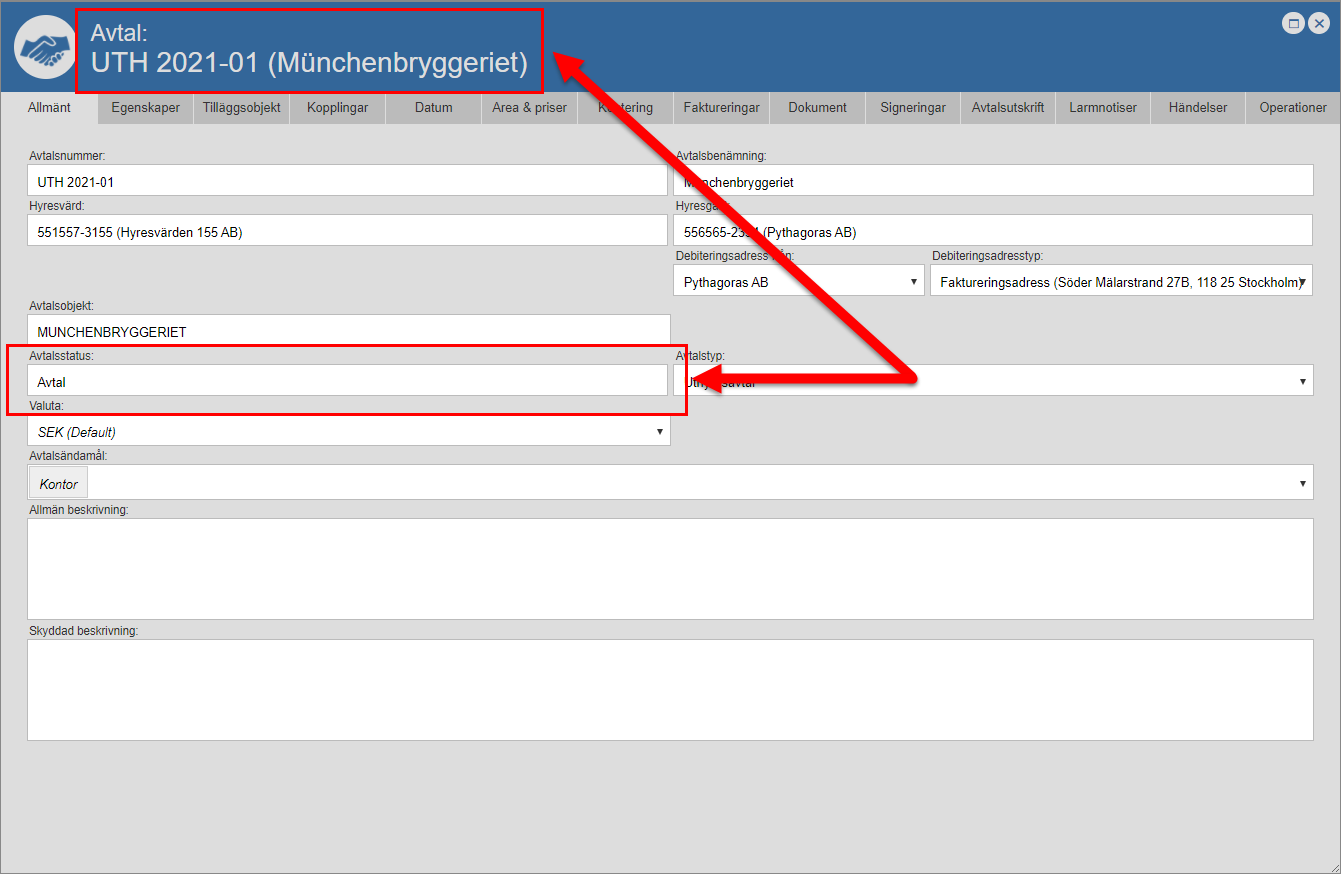Image resolution: width=1341 pixels, height=874 pixels.
Task: Go to Area & priser tab
Action: tap(529, 108)
